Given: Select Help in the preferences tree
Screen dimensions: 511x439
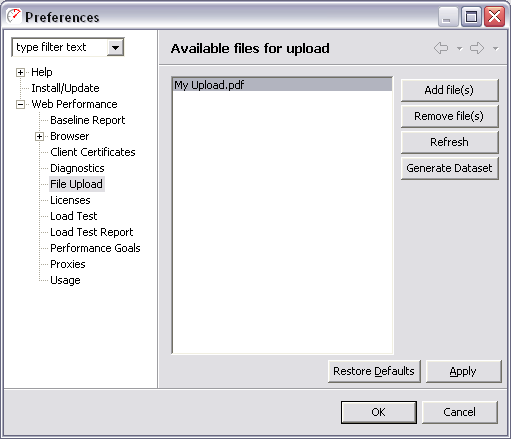Looking at the screenshot, I should pos(42,72).
